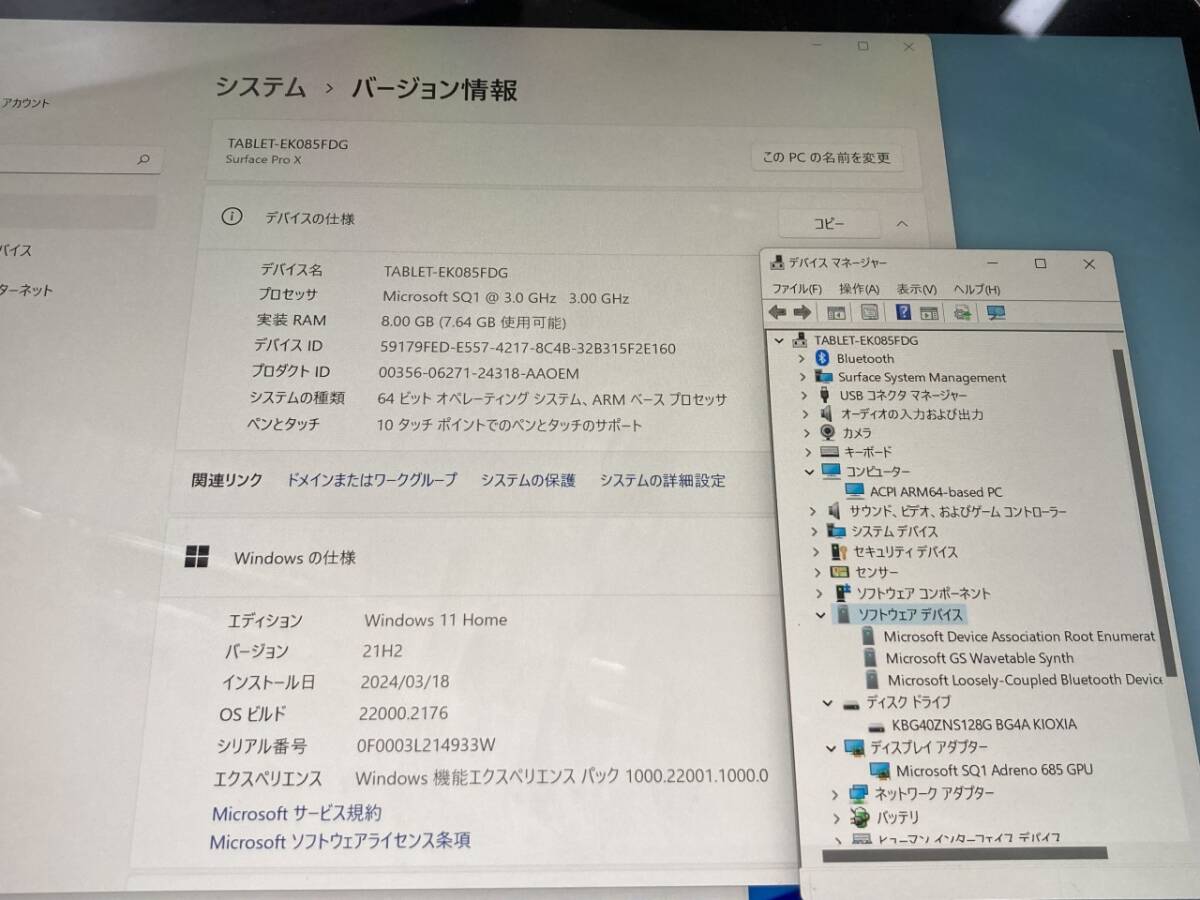Select the Adreno 685 GPU adapter icon

(x=880, y=770)
